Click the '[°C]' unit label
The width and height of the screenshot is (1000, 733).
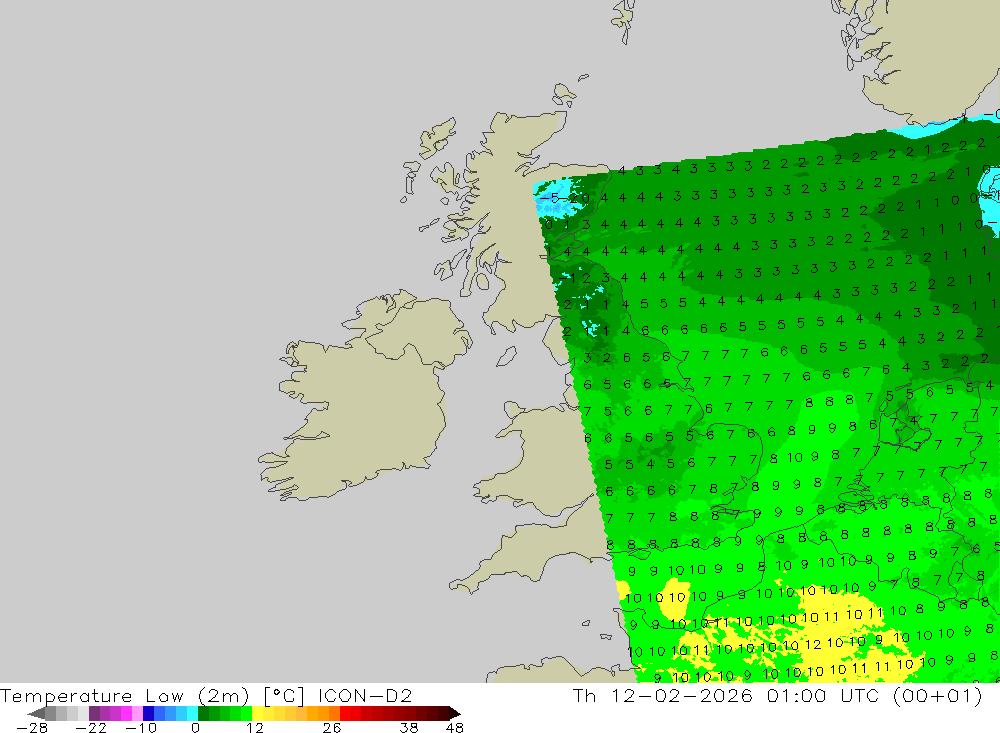284,696
